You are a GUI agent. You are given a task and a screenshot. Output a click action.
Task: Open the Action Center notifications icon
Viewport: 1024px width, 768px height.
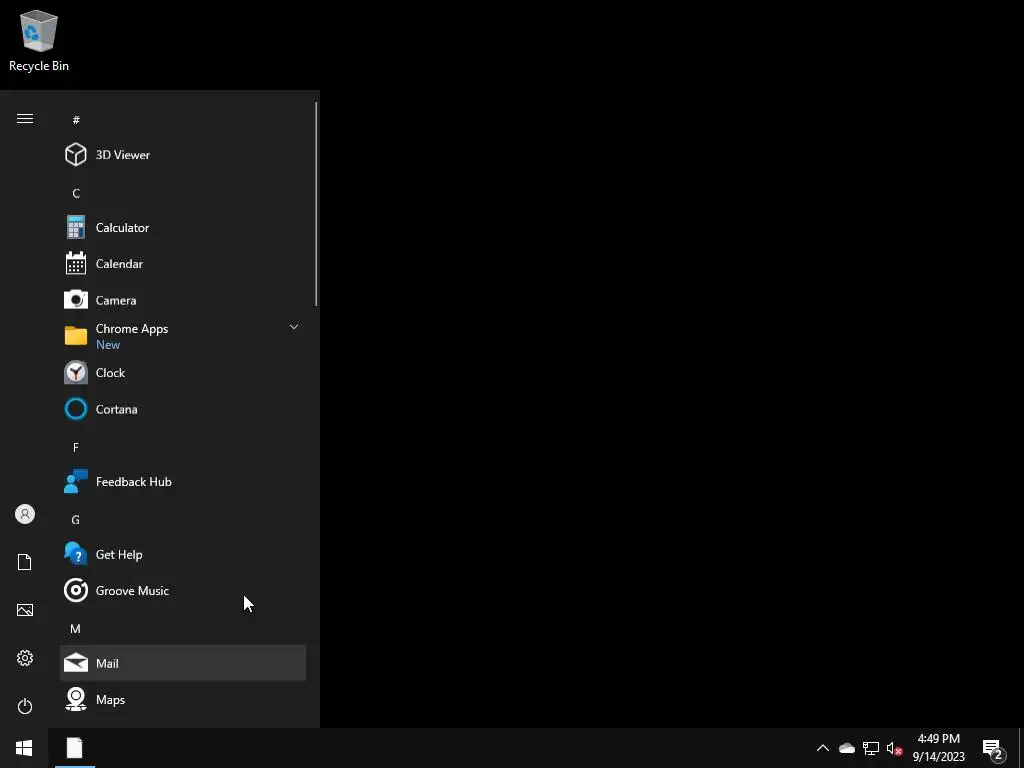pos(993,750)
